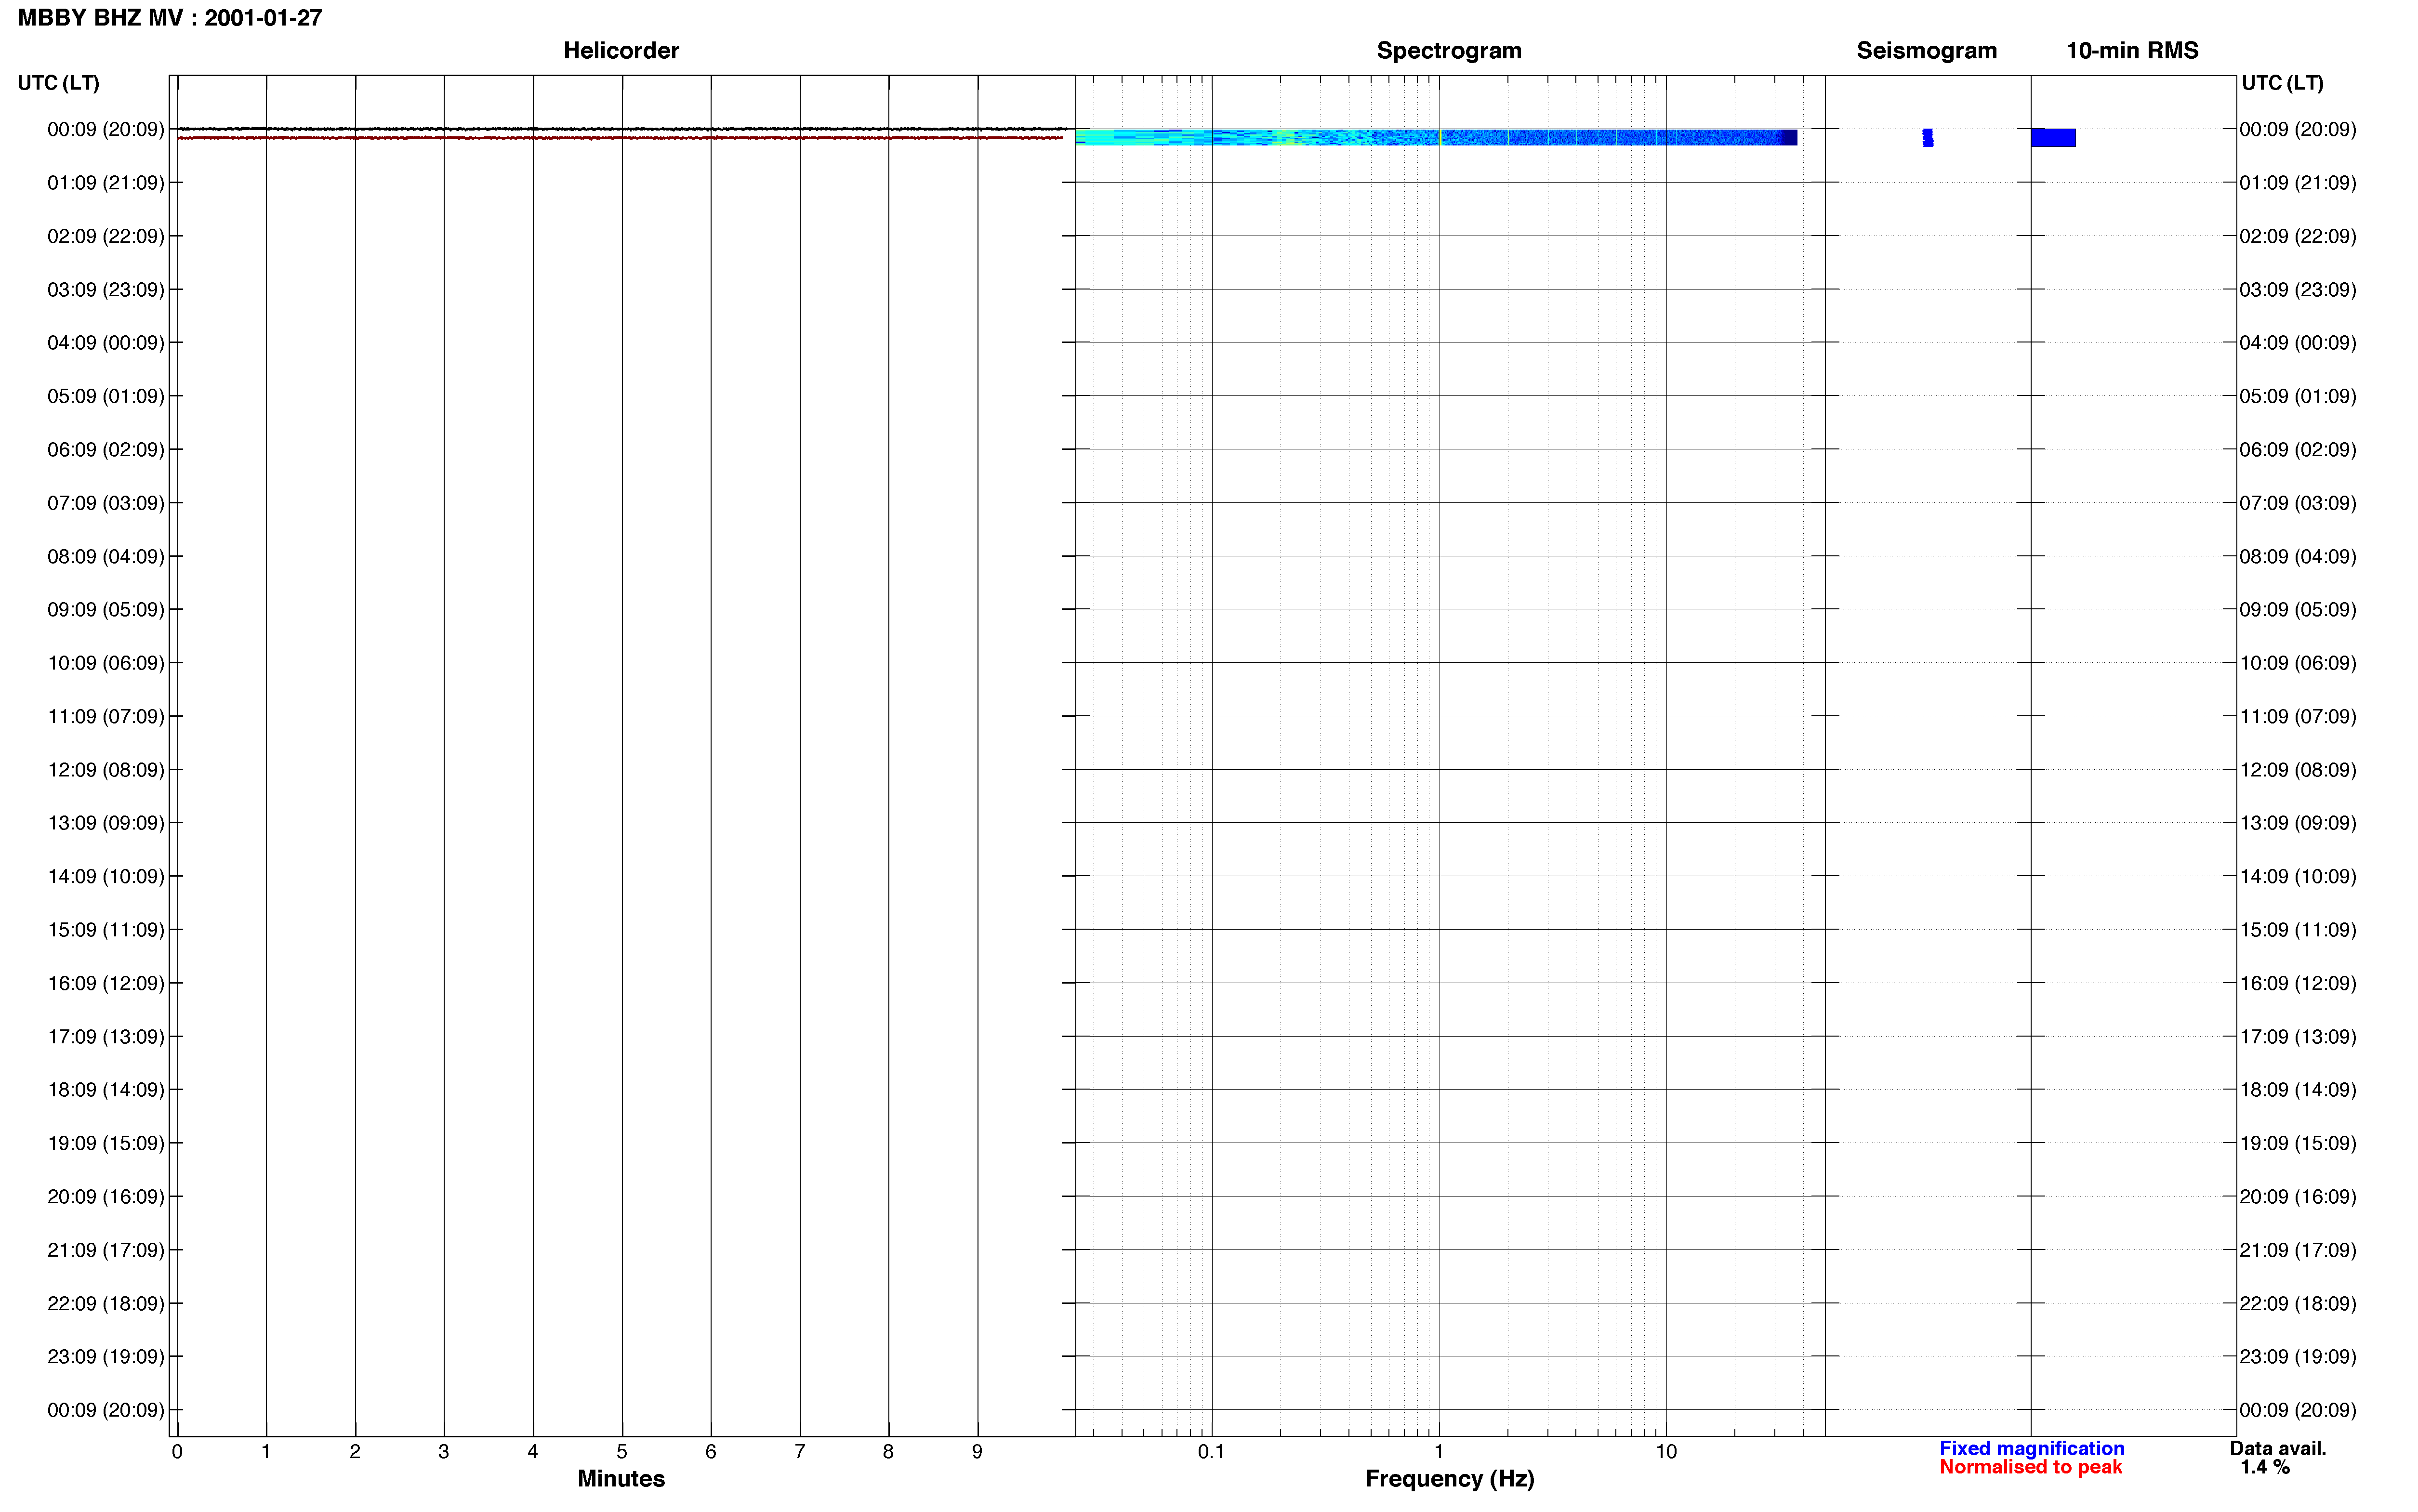
Task: Click minute tick label 5 on Minutes axis
Action: 622,1451
